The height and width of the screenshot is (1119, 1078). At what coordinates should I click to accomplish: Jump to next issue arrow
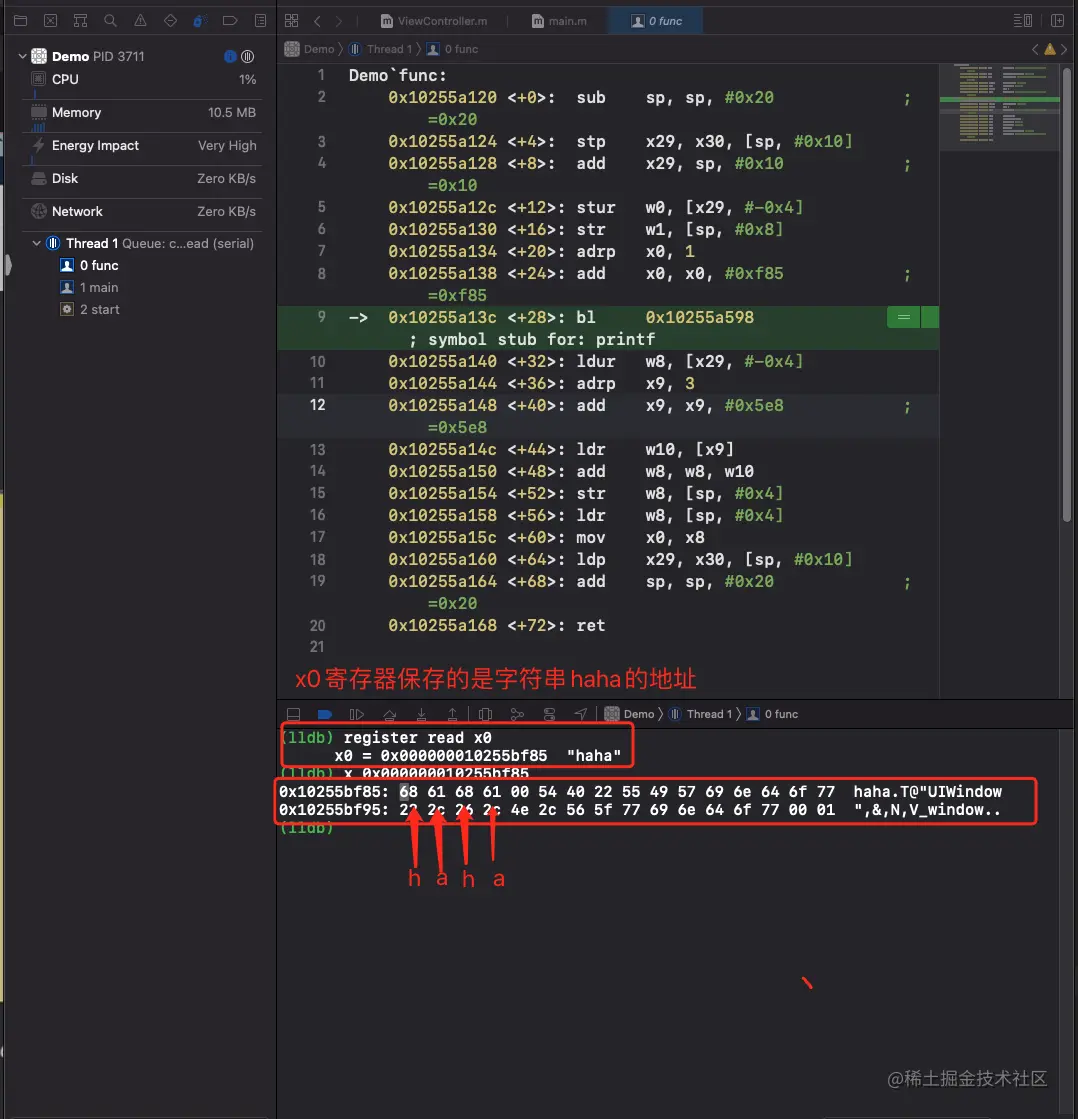point(1064,49)
